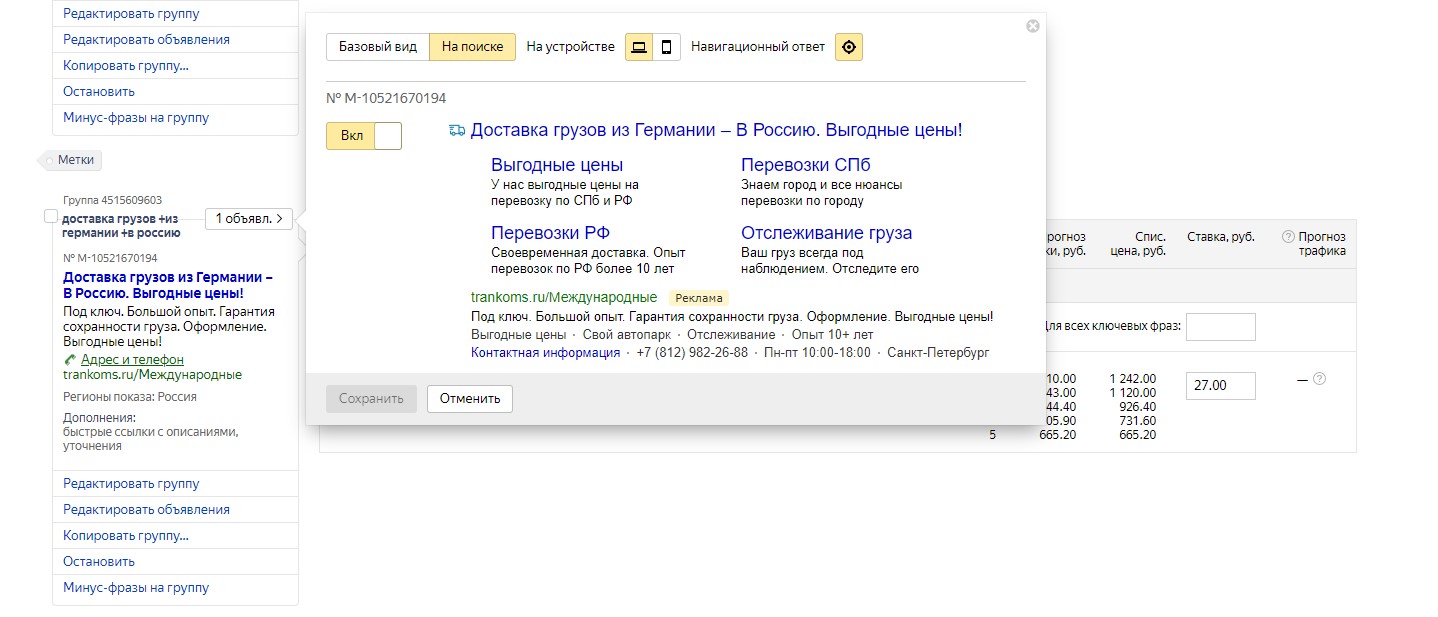1438x617 pixels.
Task: Tick the group 4515609603 checkbox
Action: (51, 216)
